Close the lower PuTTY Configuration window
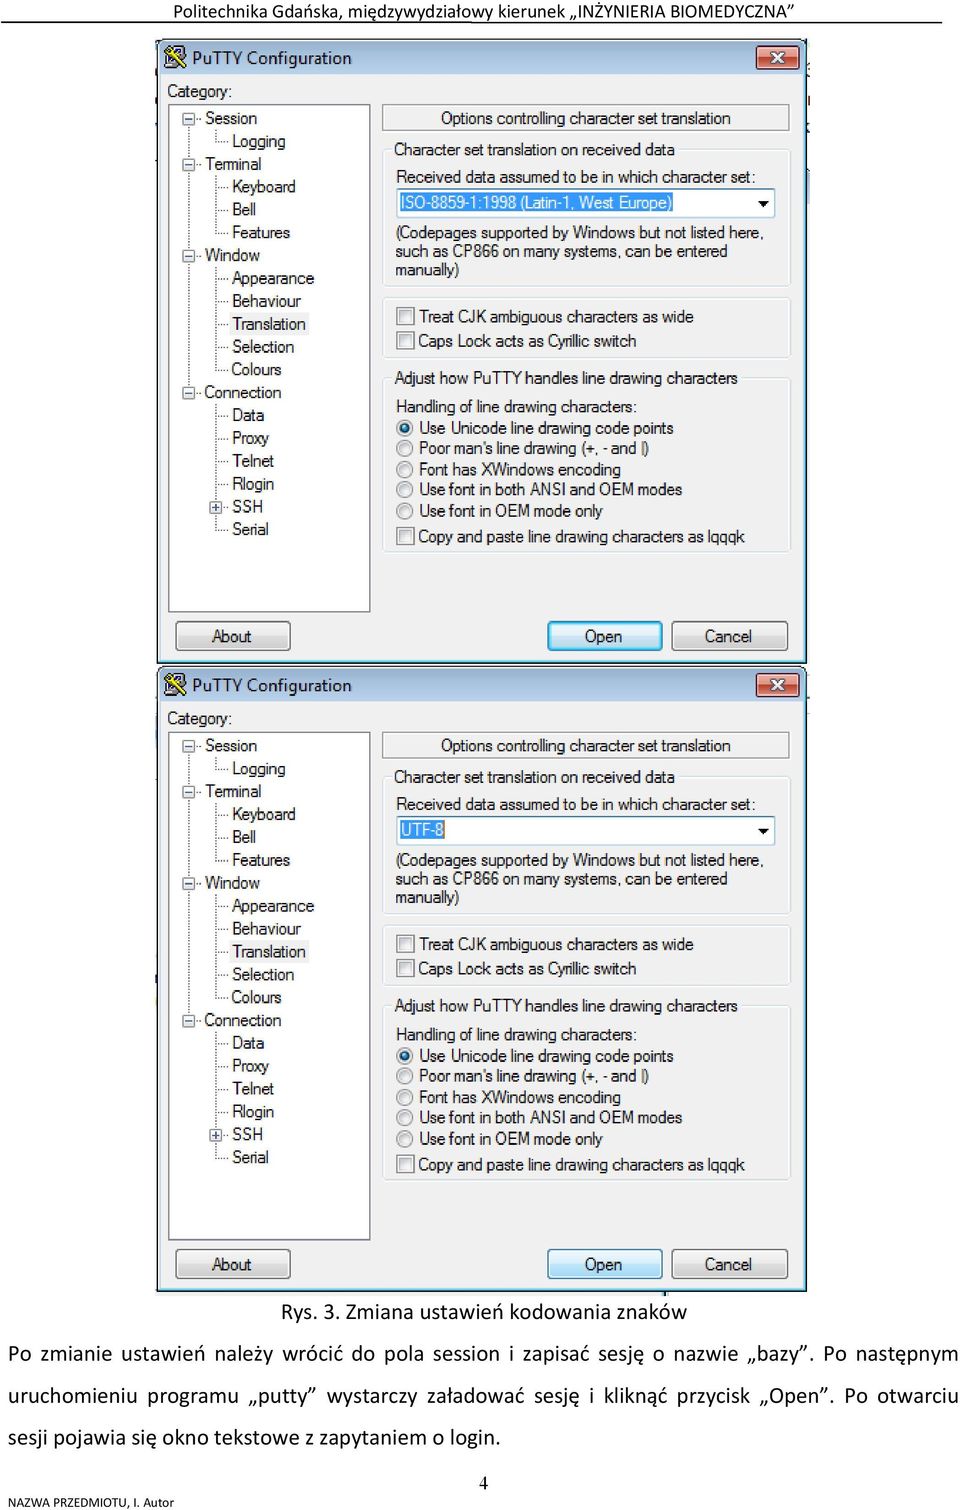The image size is (960, 1510). [777, 685]
